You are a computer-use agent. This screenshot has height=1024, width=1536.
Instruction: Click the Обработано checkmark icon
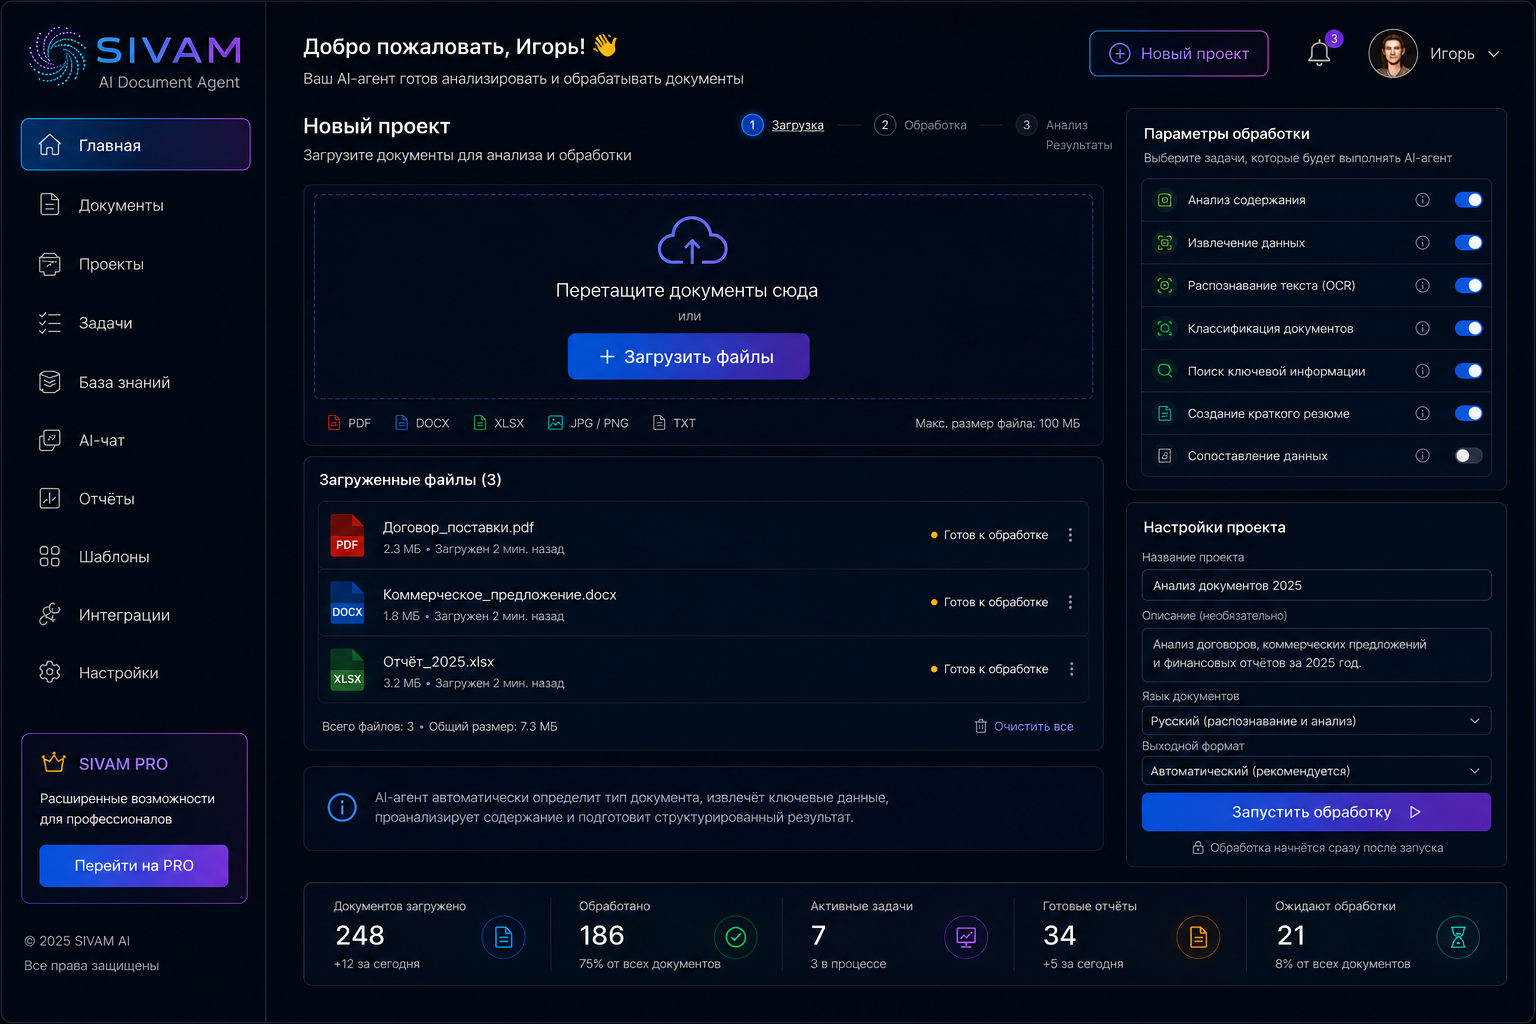pos(735,937)
